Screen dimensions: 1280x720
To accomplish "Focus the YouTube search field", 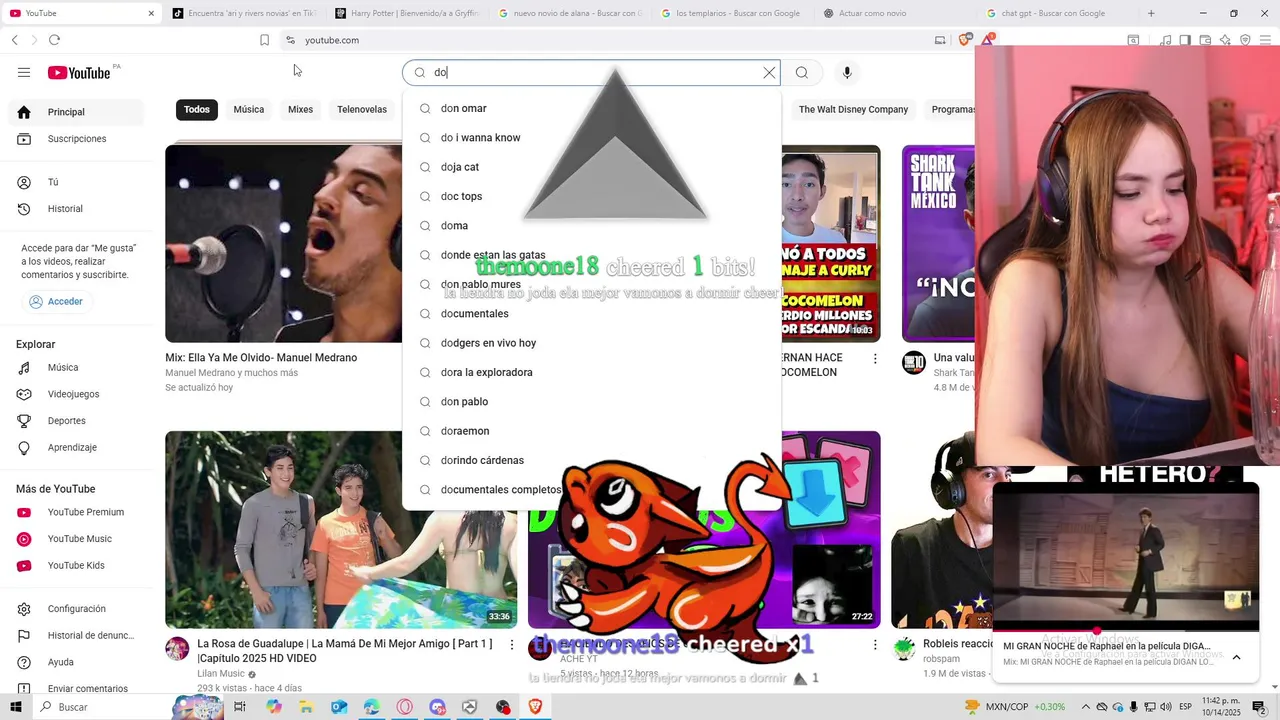I will (590, 72).
